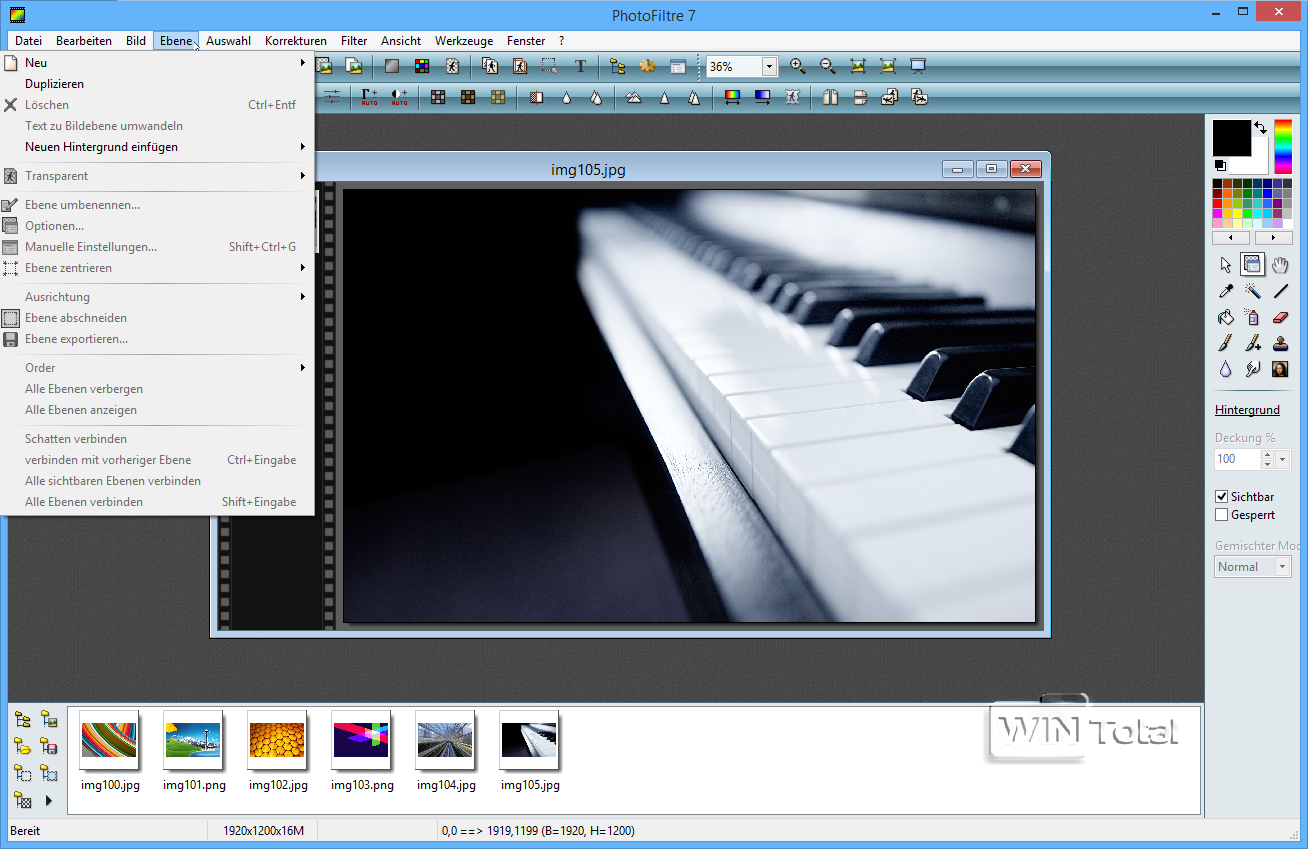Select the Magic Wand tool

coord(1252,291)
